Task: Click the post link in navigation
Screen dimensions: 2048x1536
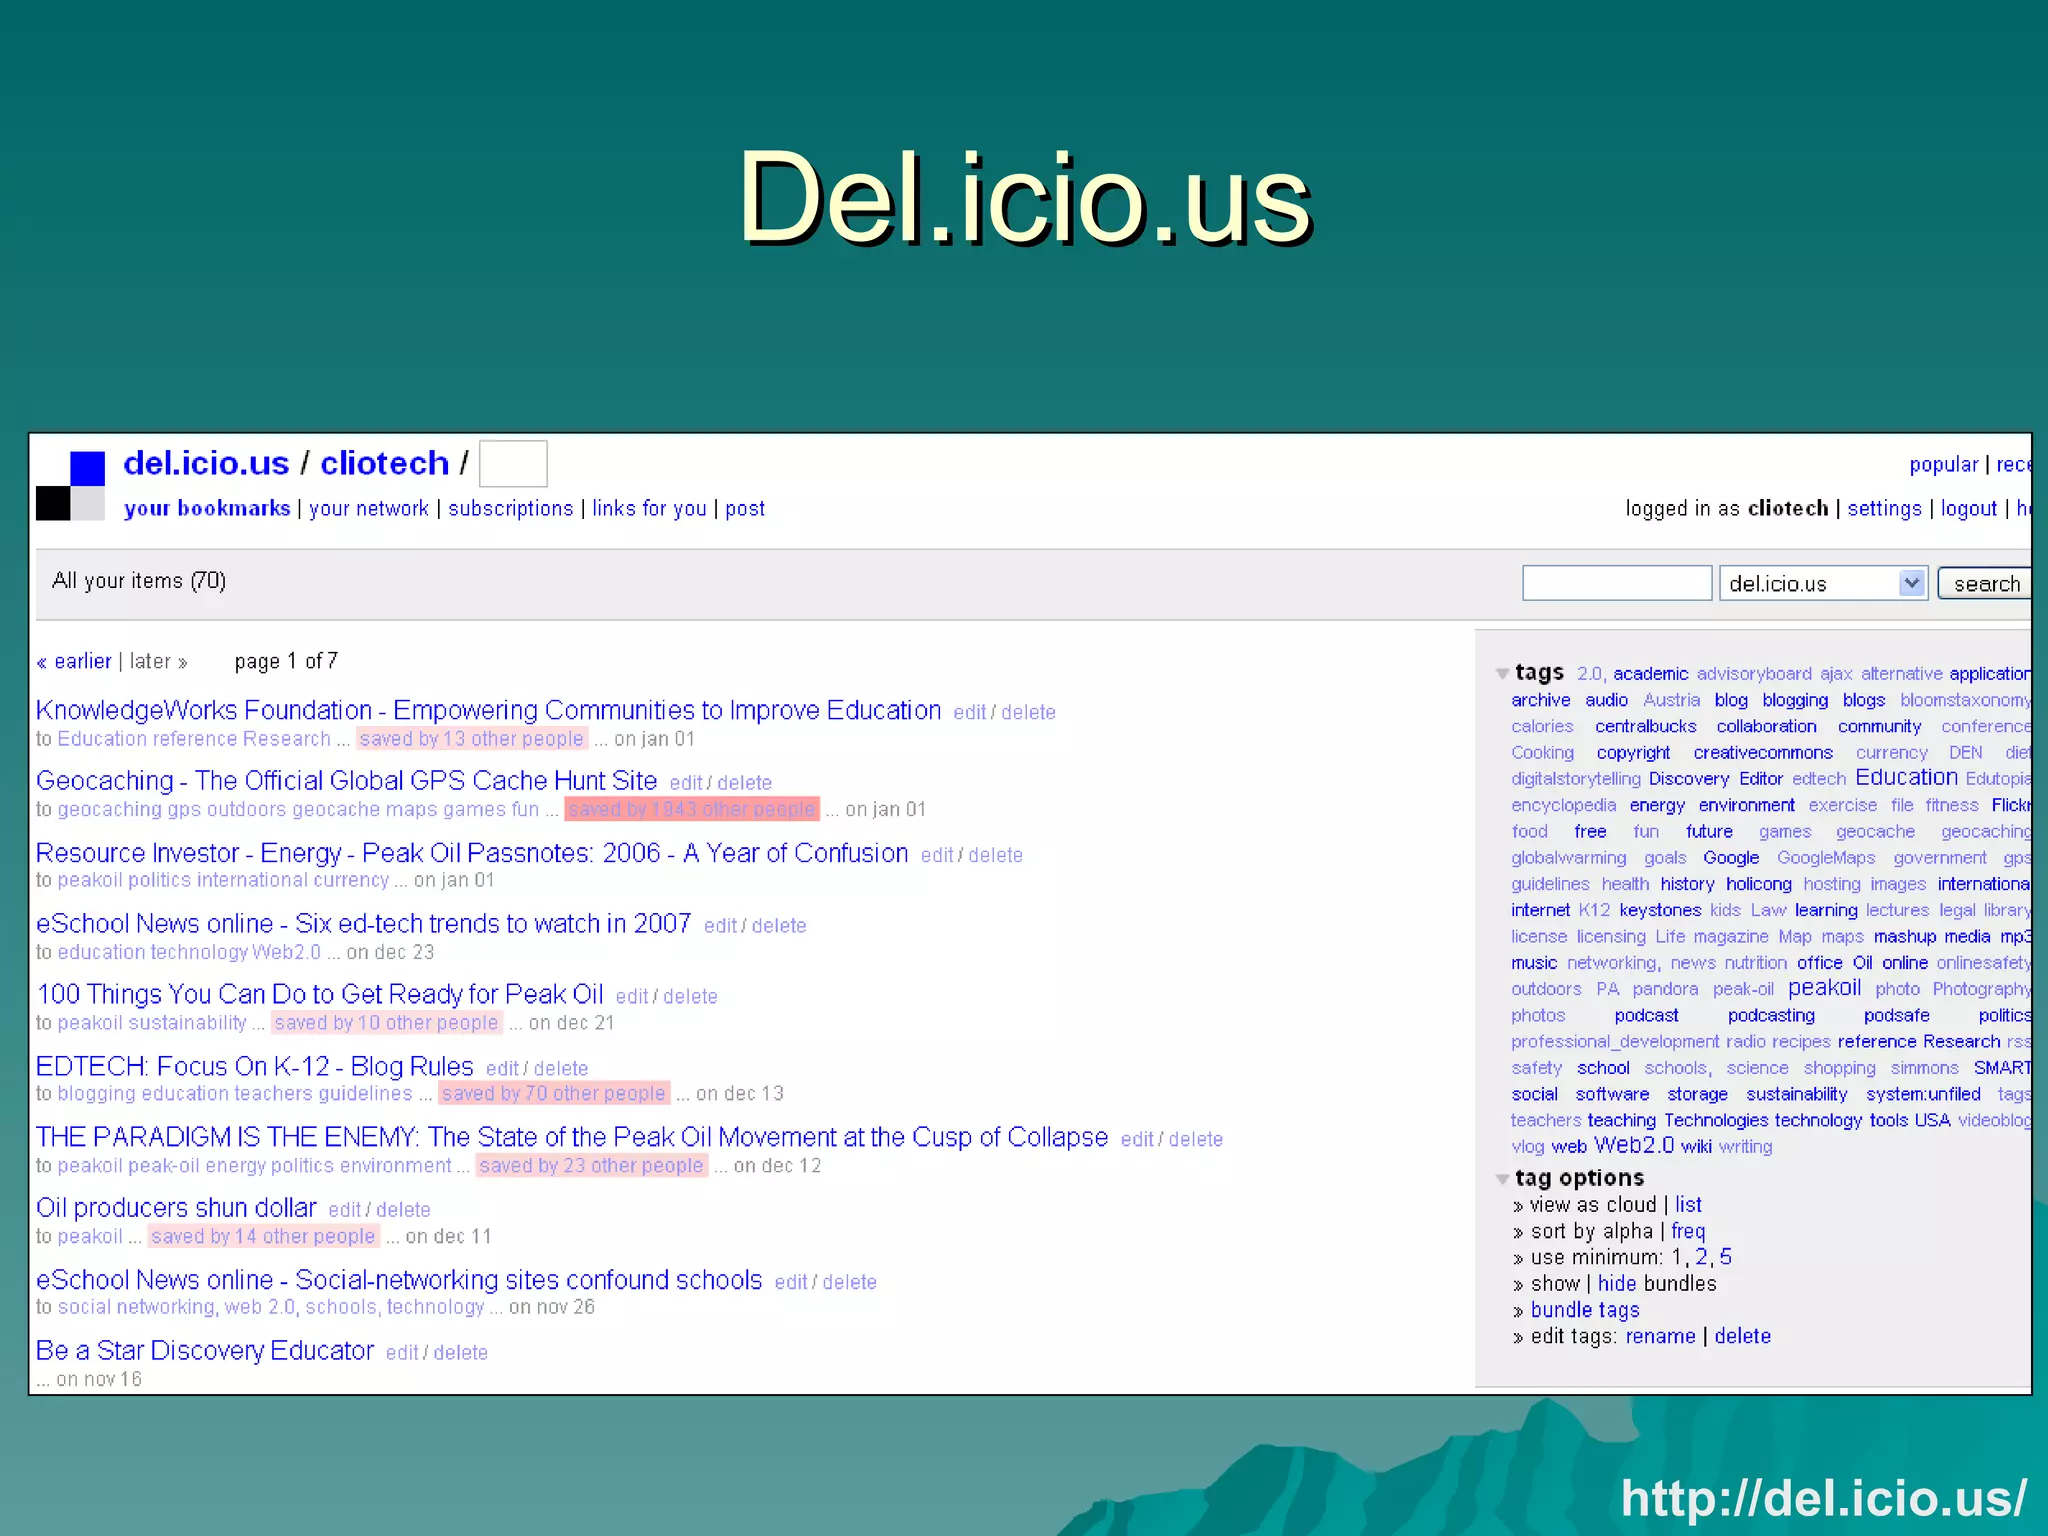Action: [745, 508]
